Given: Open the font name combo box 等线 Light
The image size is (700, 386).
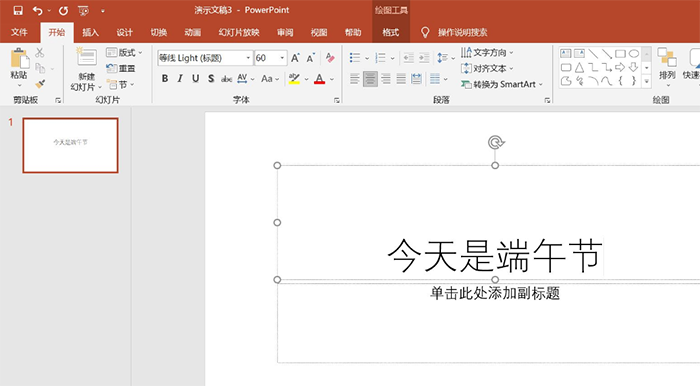Looking at the screenshot, I should [x=204, y=58].
